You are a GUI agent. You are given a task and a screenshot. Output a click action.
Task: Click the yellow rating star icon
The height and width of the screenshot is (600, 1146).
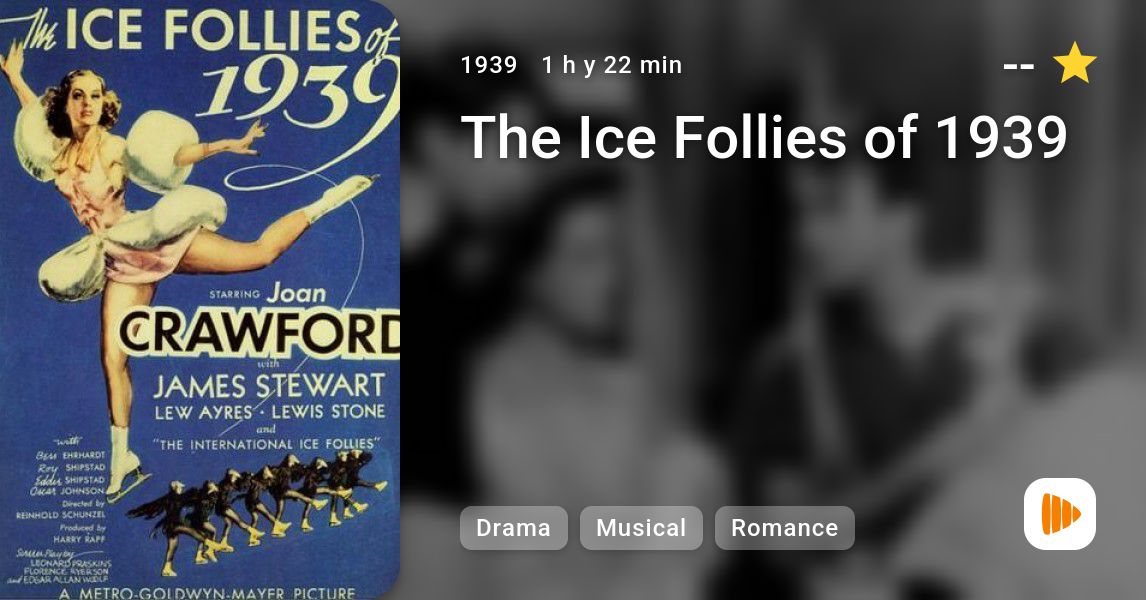pyautogui.click(x=1074, y=64)
